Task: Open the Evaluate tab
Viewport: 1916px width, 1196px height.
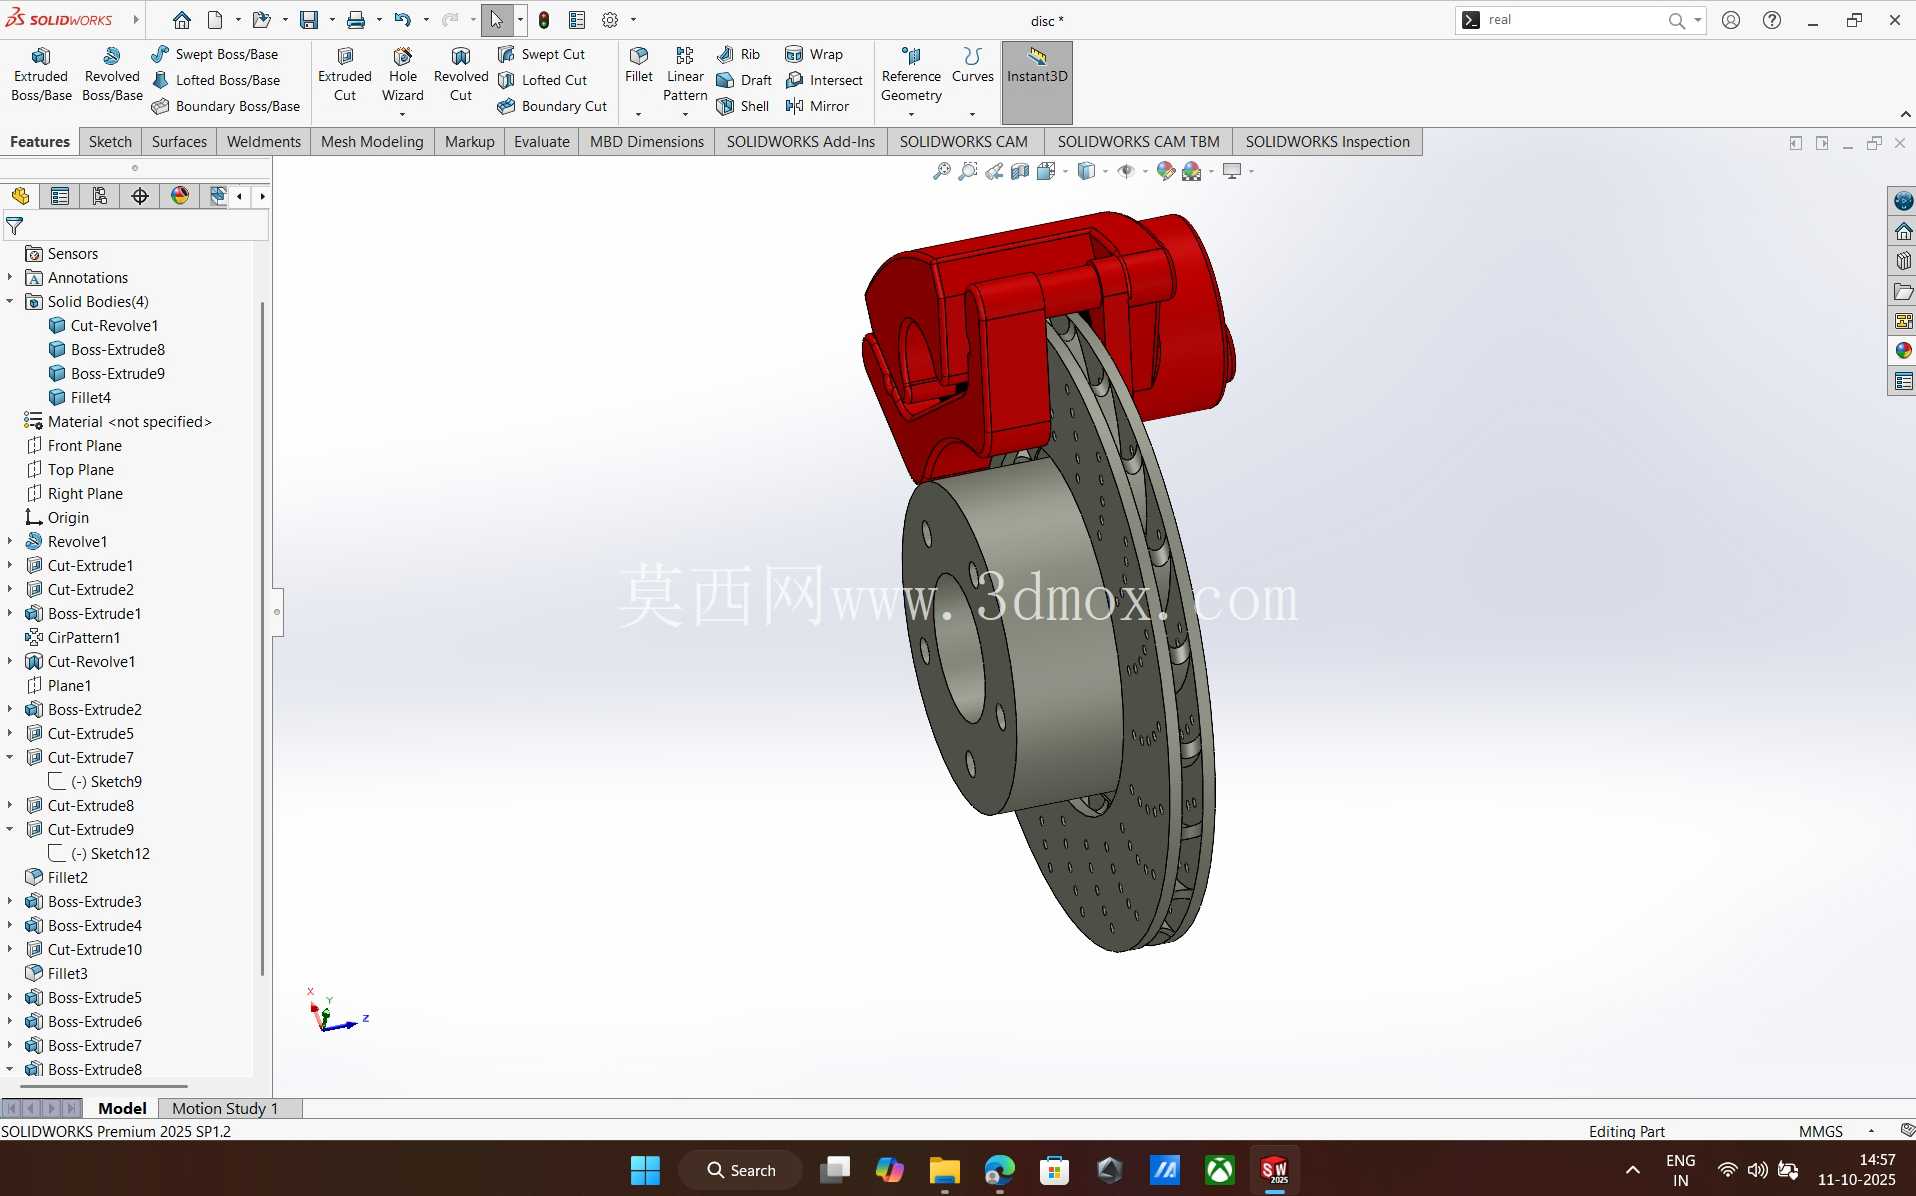Action: [x=542, y=142]
